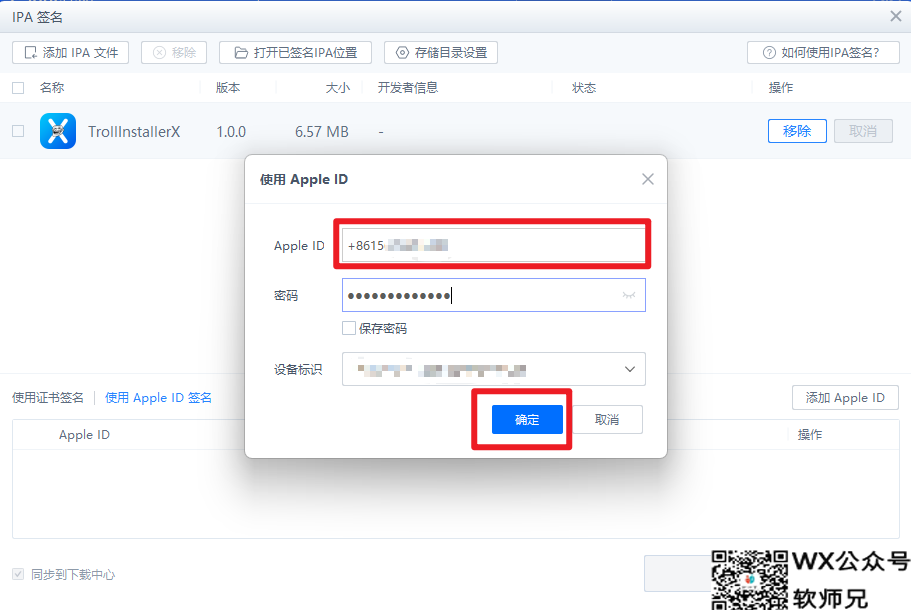The image size is (911, 610).
Task: Click the Apple ID column header in lower table
Action: [84, 435]
